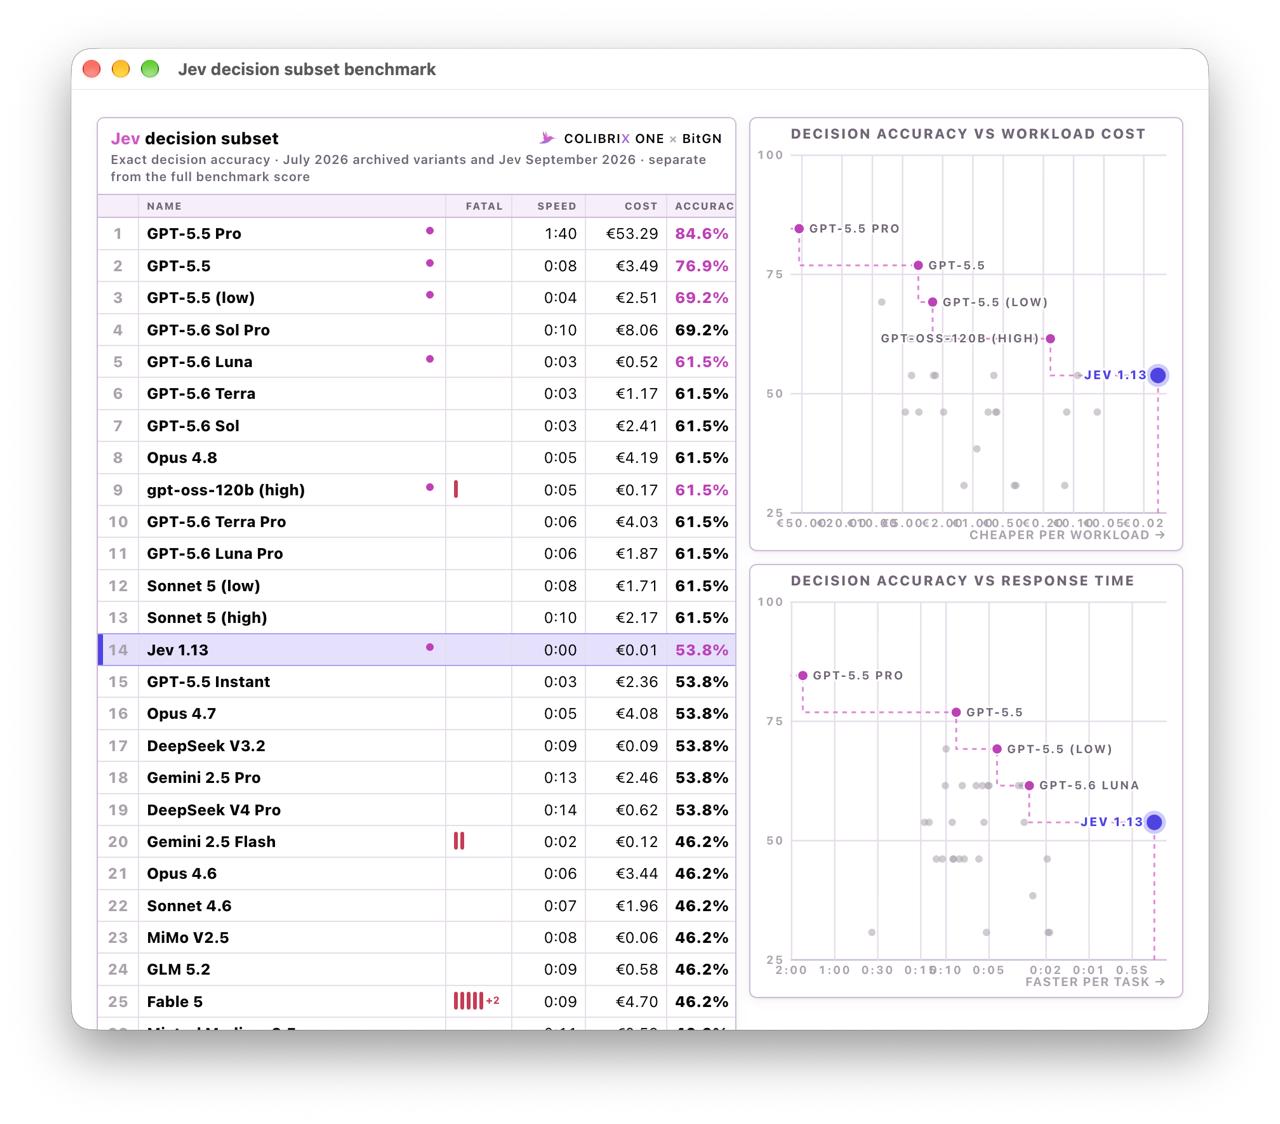The height and width of the screenshot is (1124, 1280).
Task: Click the Decision Accuracy vs Workload Cost chart title
Action: tap(968, 134)
